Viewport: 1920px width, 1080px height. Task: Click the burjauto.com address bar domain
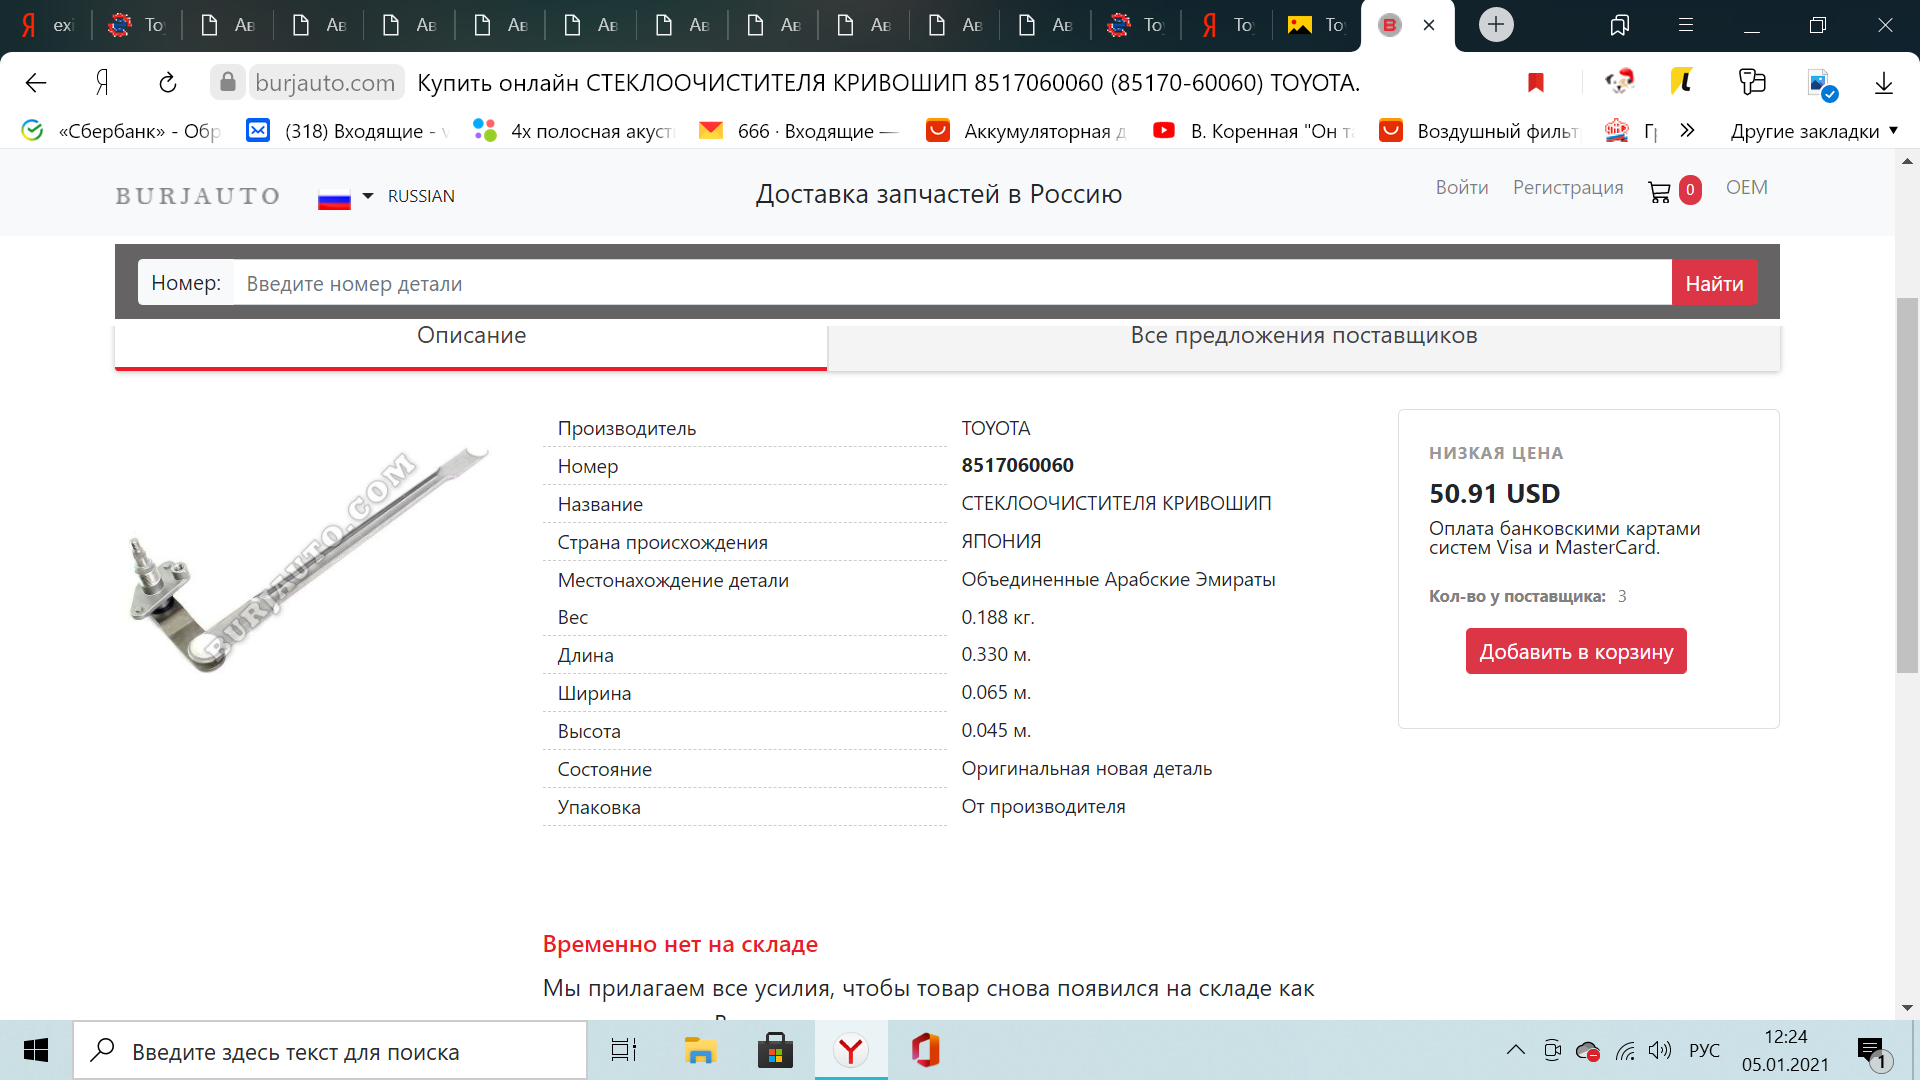[325, 83]
